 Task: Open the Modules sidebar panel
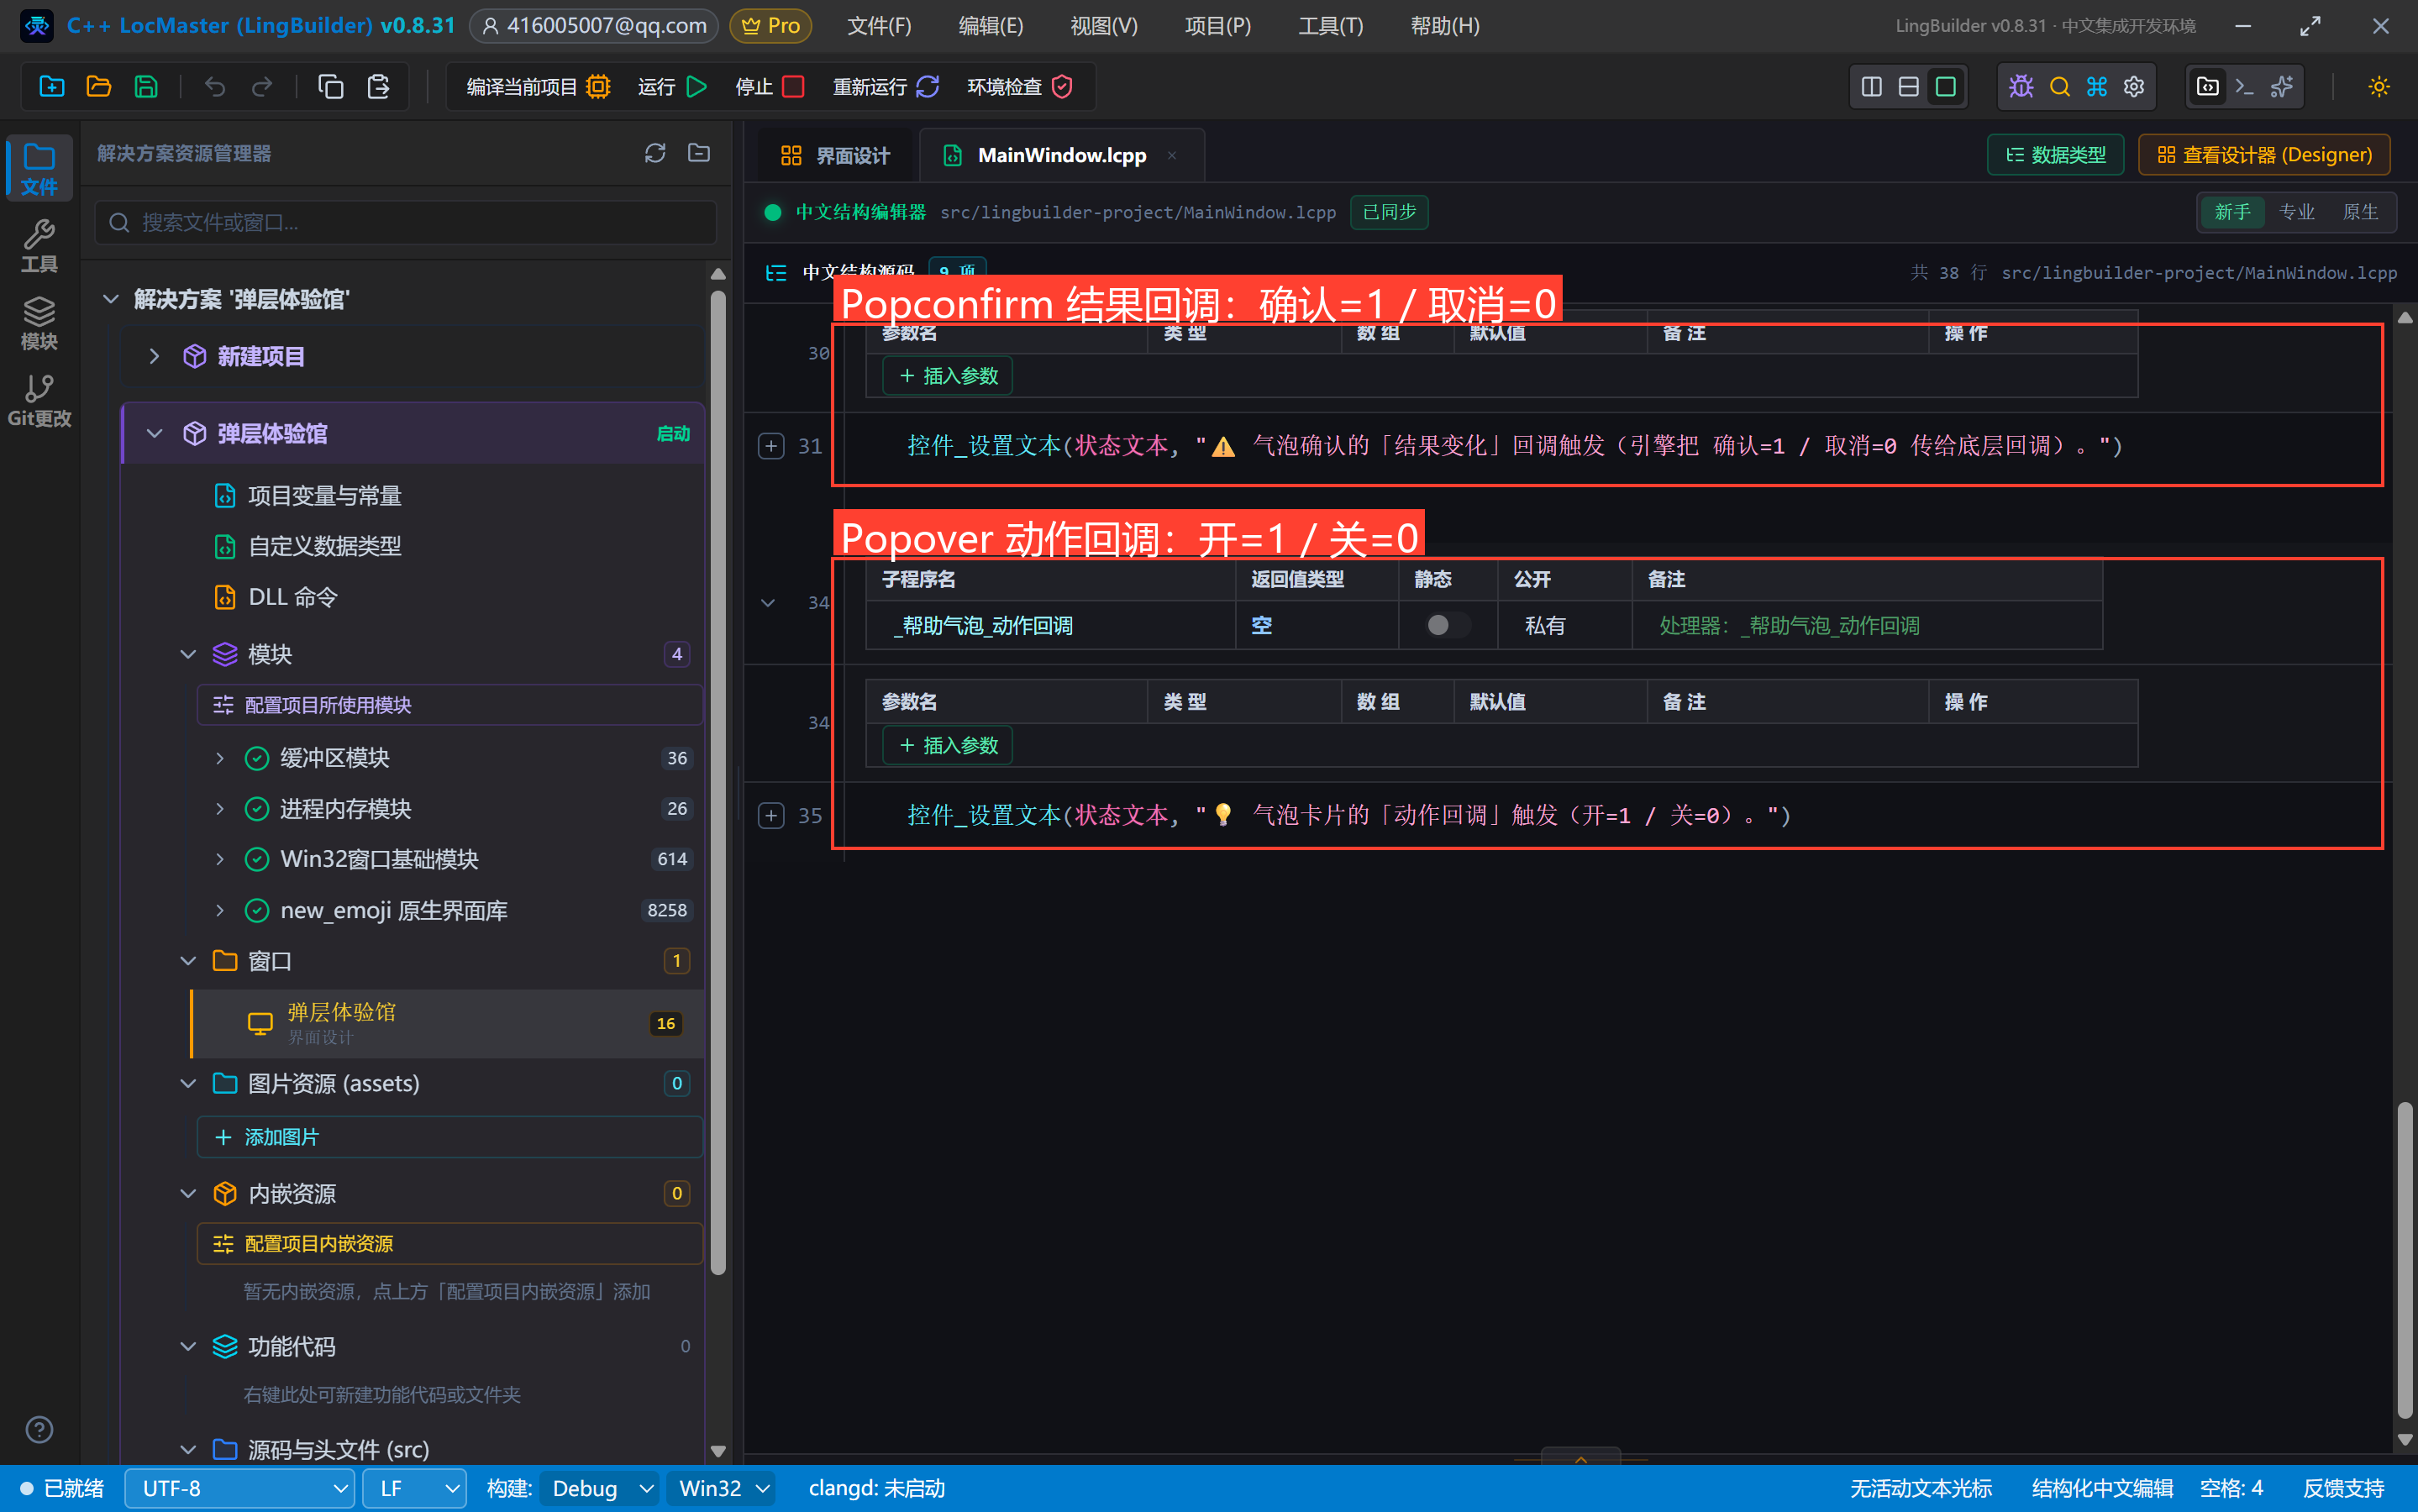pos(39,323)
